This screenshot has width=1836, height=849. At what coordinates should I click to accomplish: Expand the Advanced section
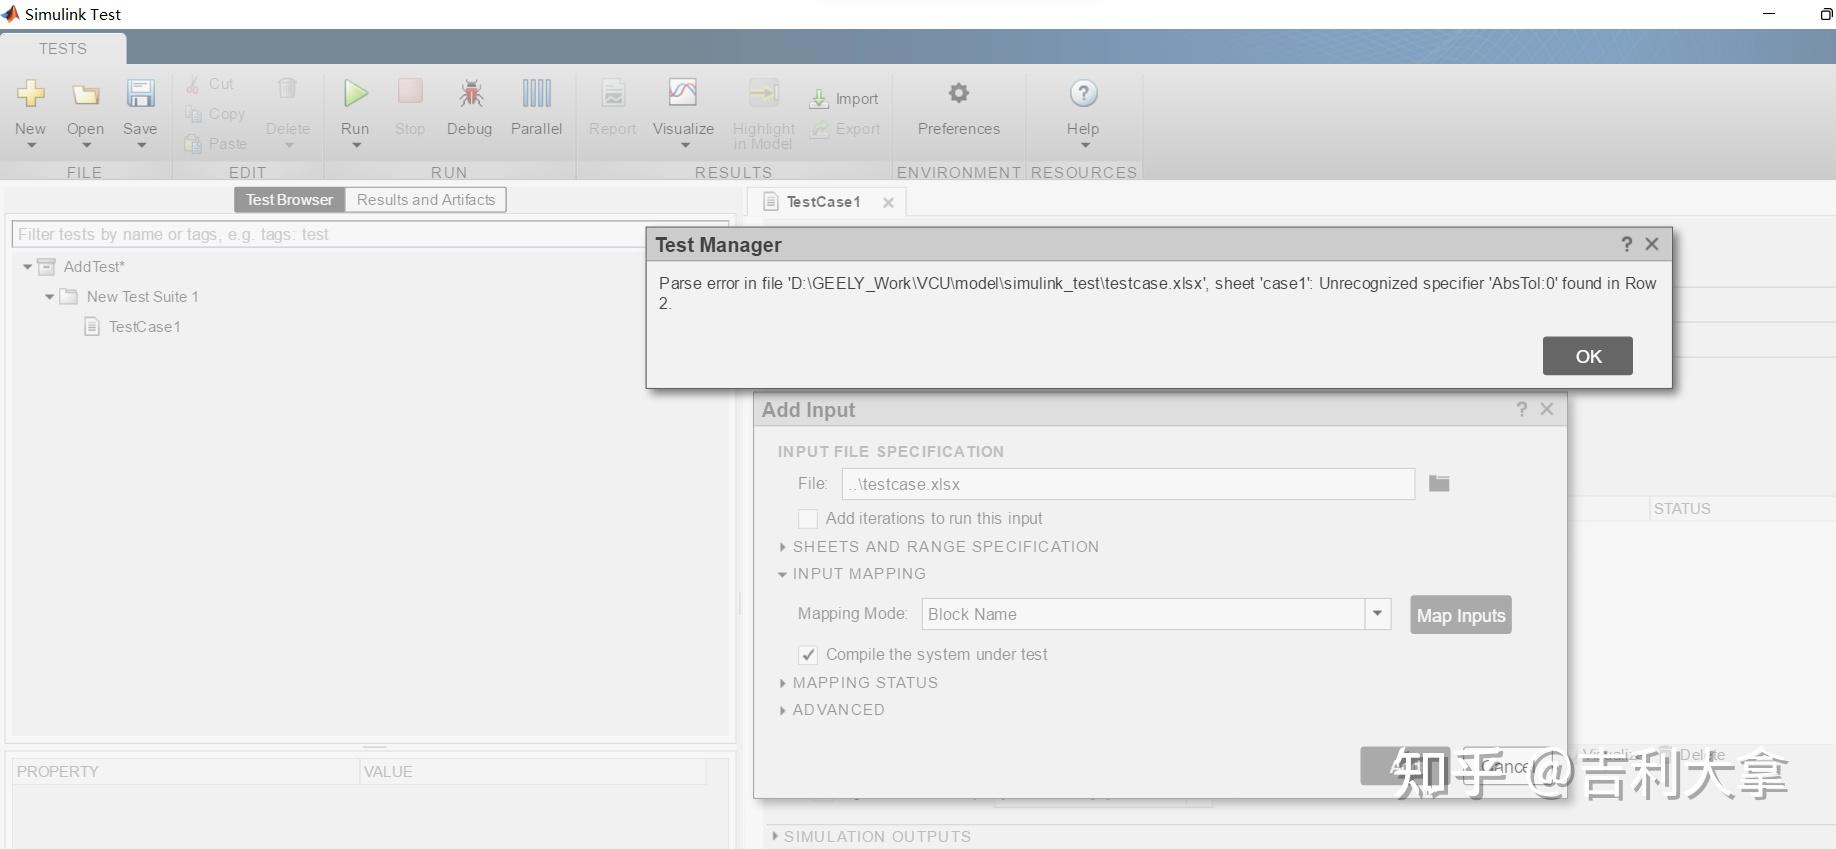783,710
